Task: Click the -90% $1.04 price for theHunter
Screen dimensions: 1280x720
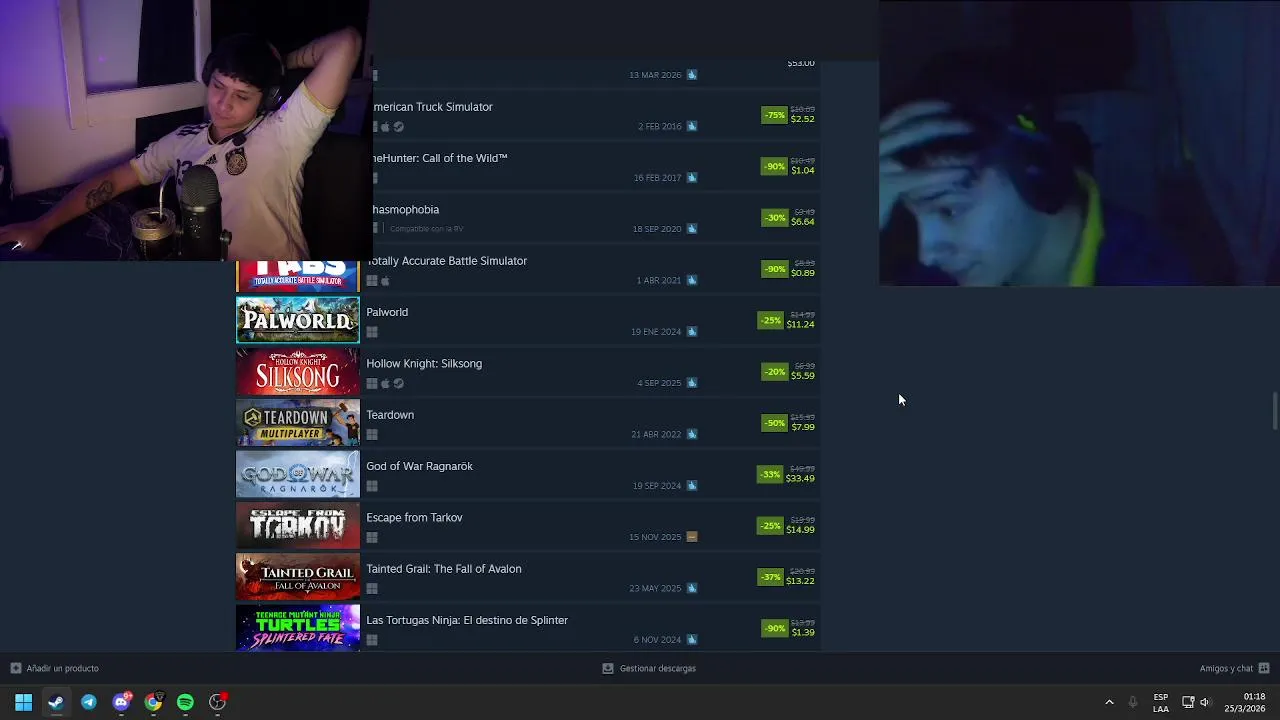Action: click(x=788, y=166)
